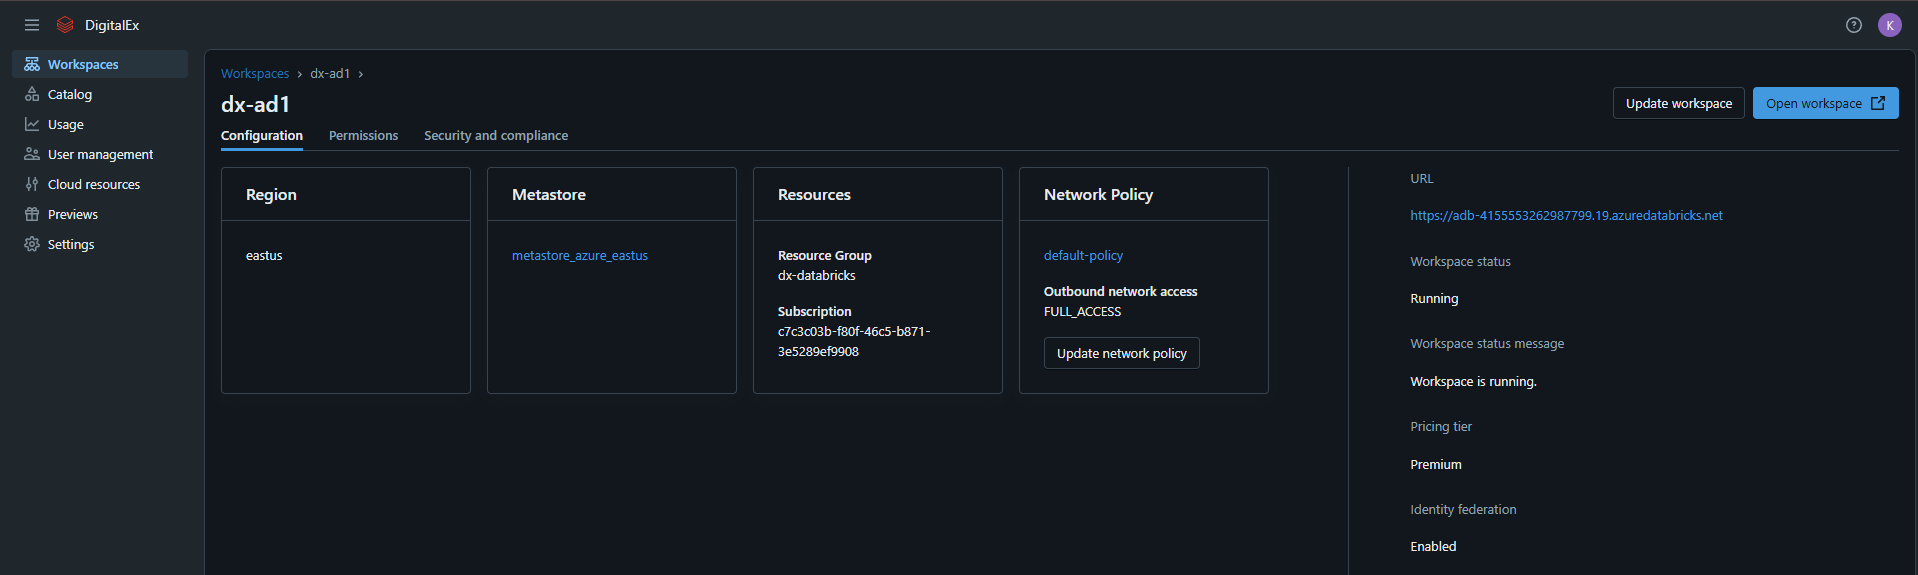Open the metastore_azure_eastus link
Screen dimensions: 1918x575
[x=579, y=255]
